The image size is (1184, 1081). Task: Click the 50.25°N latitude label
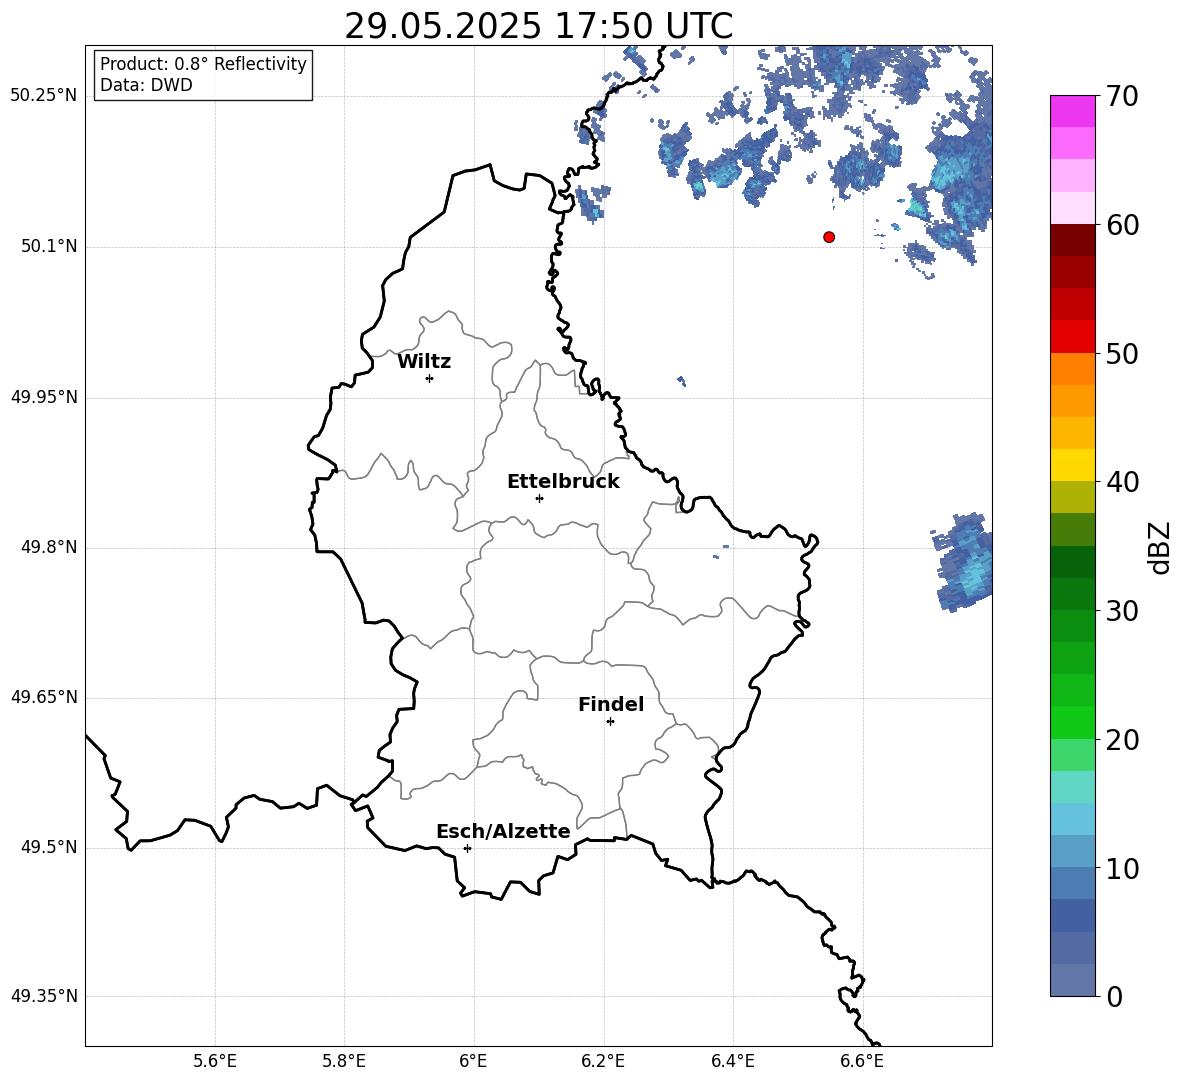(x=44, y=96)
